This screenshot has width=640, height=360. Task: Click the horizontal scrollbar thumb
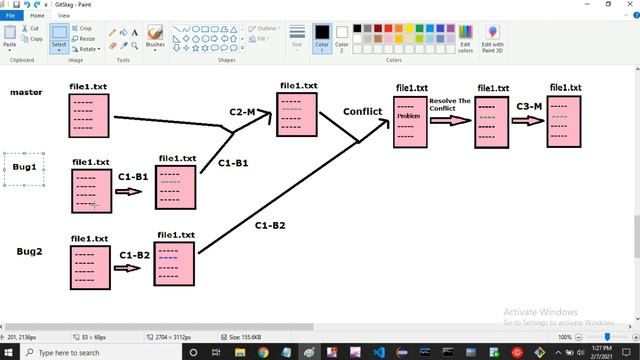(x=159, y=327)
